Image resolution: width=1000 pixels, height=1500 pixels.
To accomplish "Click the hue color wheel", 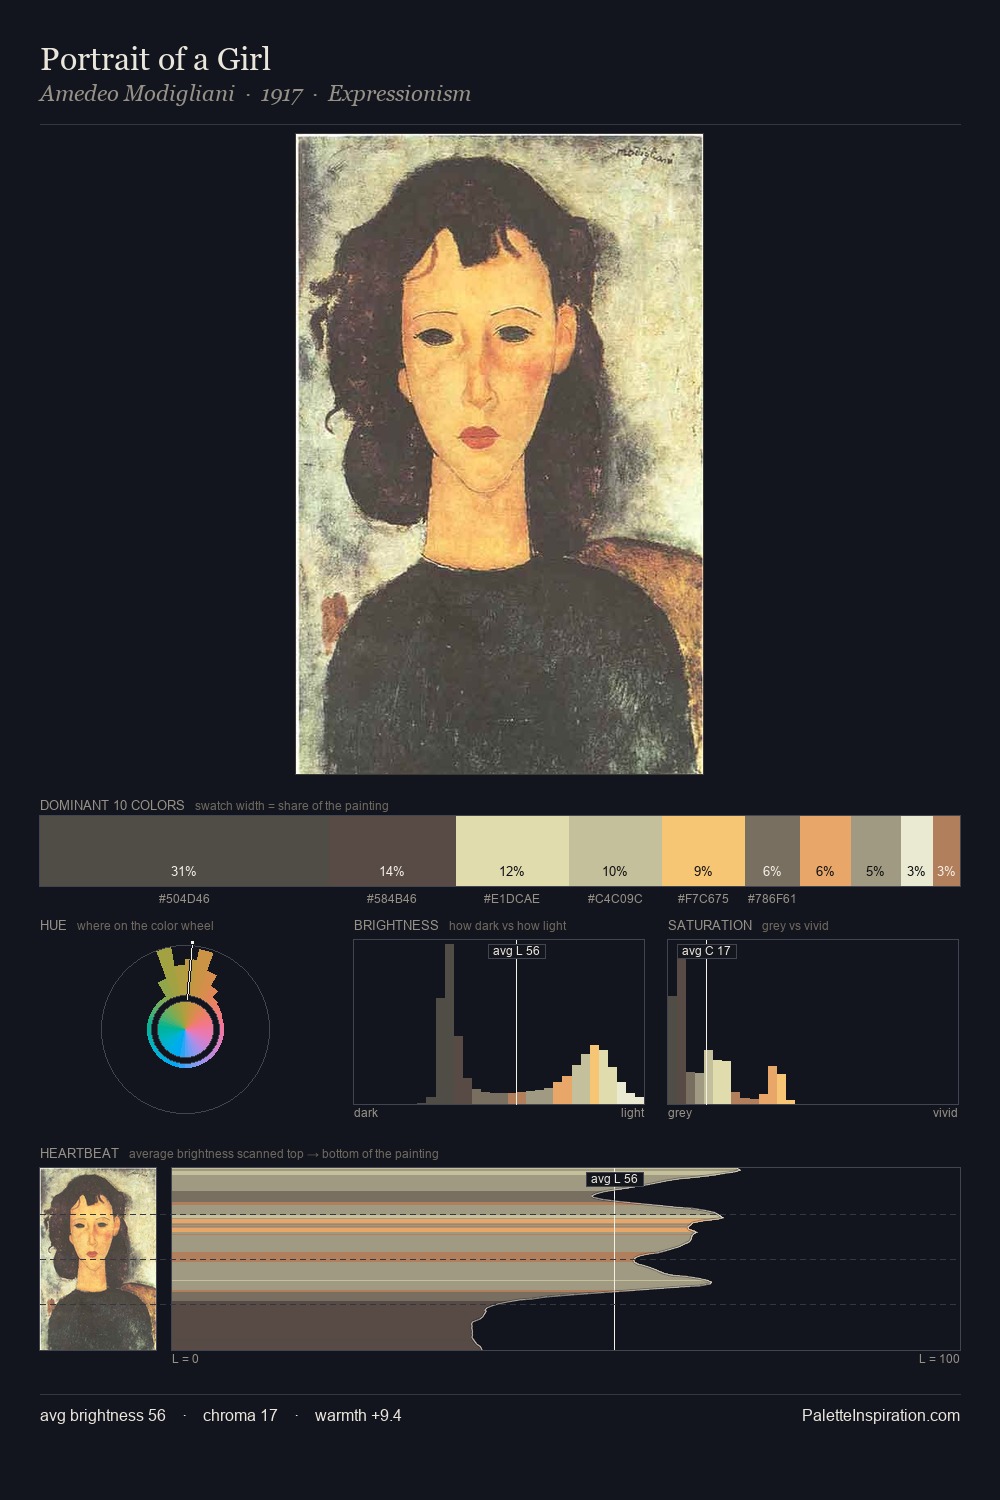I will pos(185,1029).
